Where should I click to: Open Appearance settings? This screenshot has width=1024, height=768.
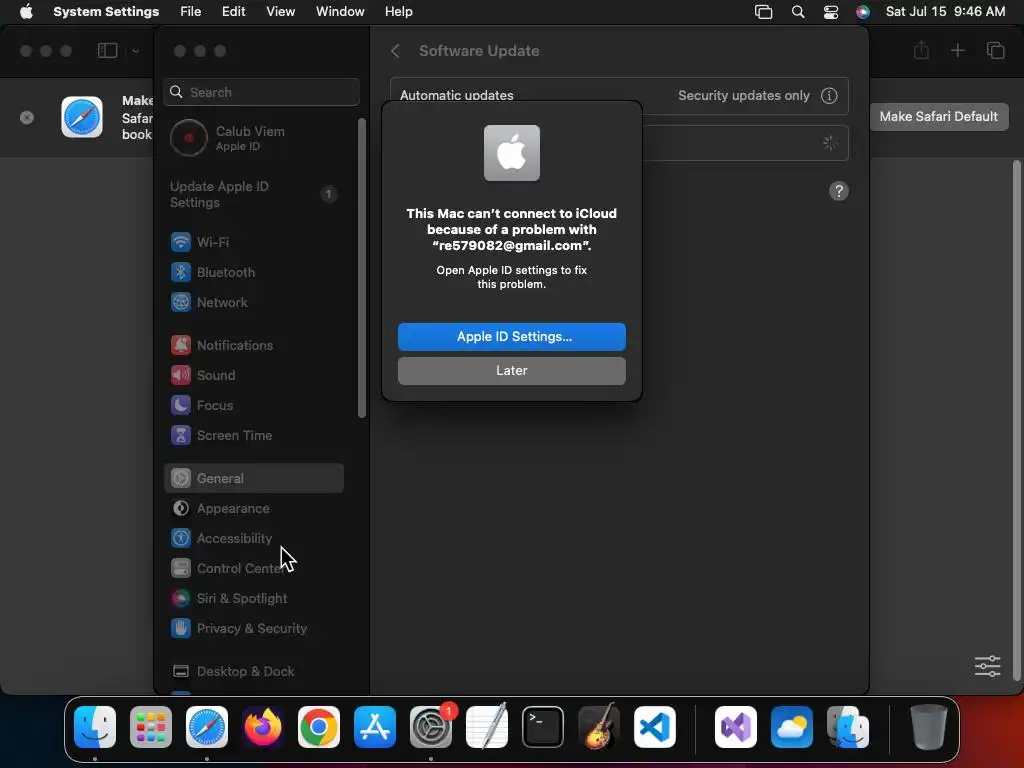(x=255, y=508)
